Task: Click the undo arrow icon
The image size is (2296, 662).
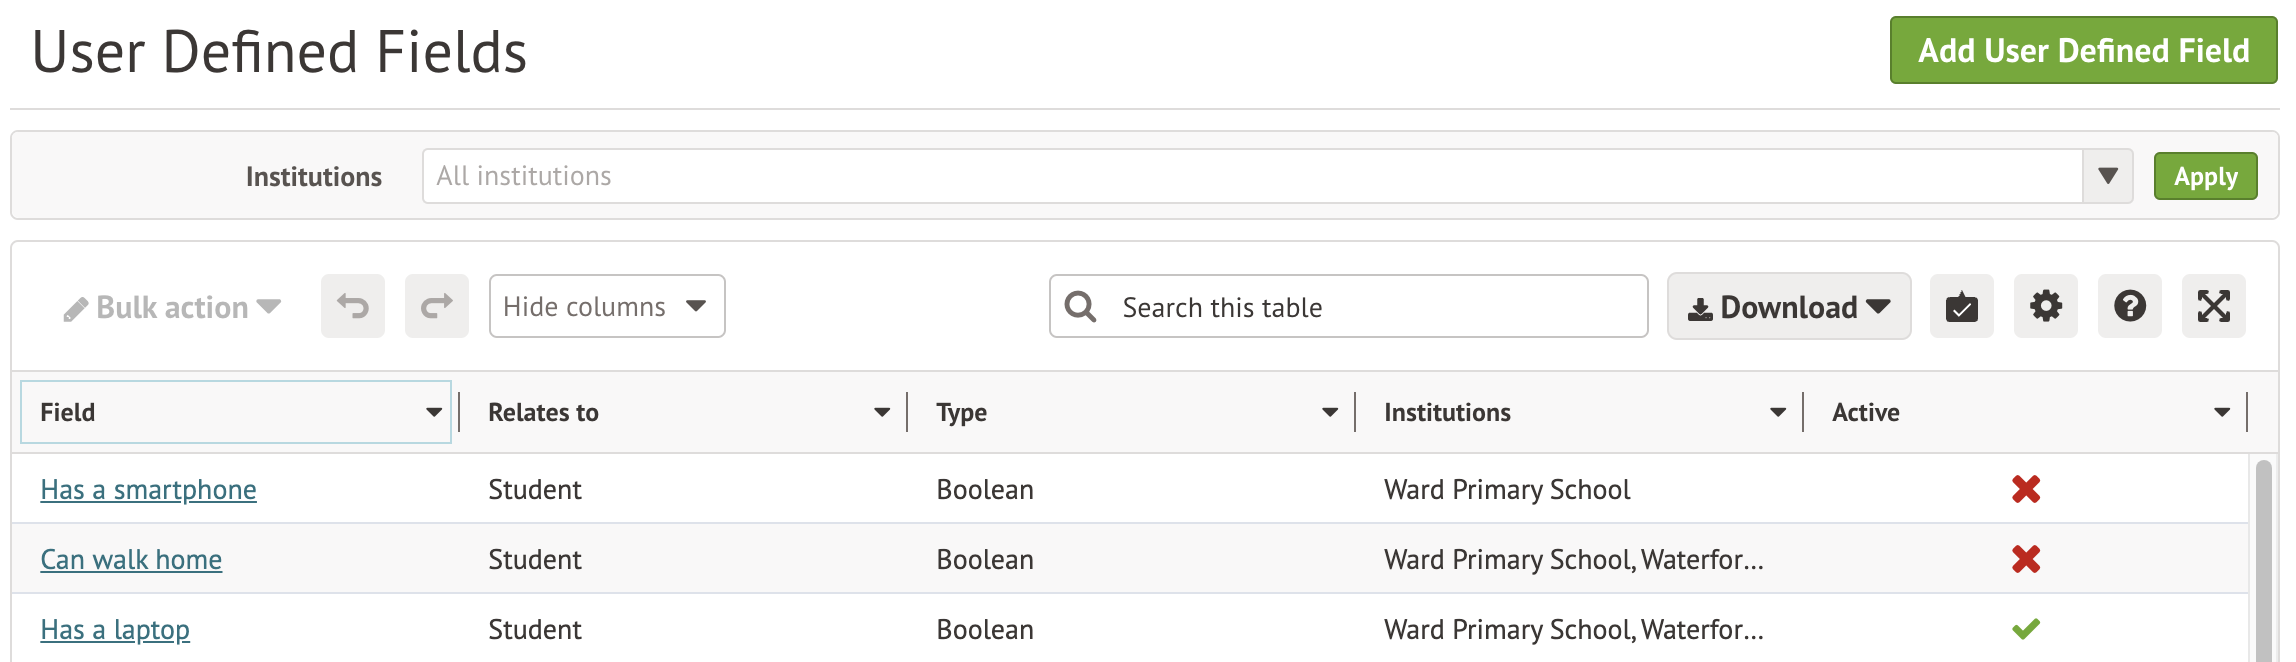Action: (352, 306)
